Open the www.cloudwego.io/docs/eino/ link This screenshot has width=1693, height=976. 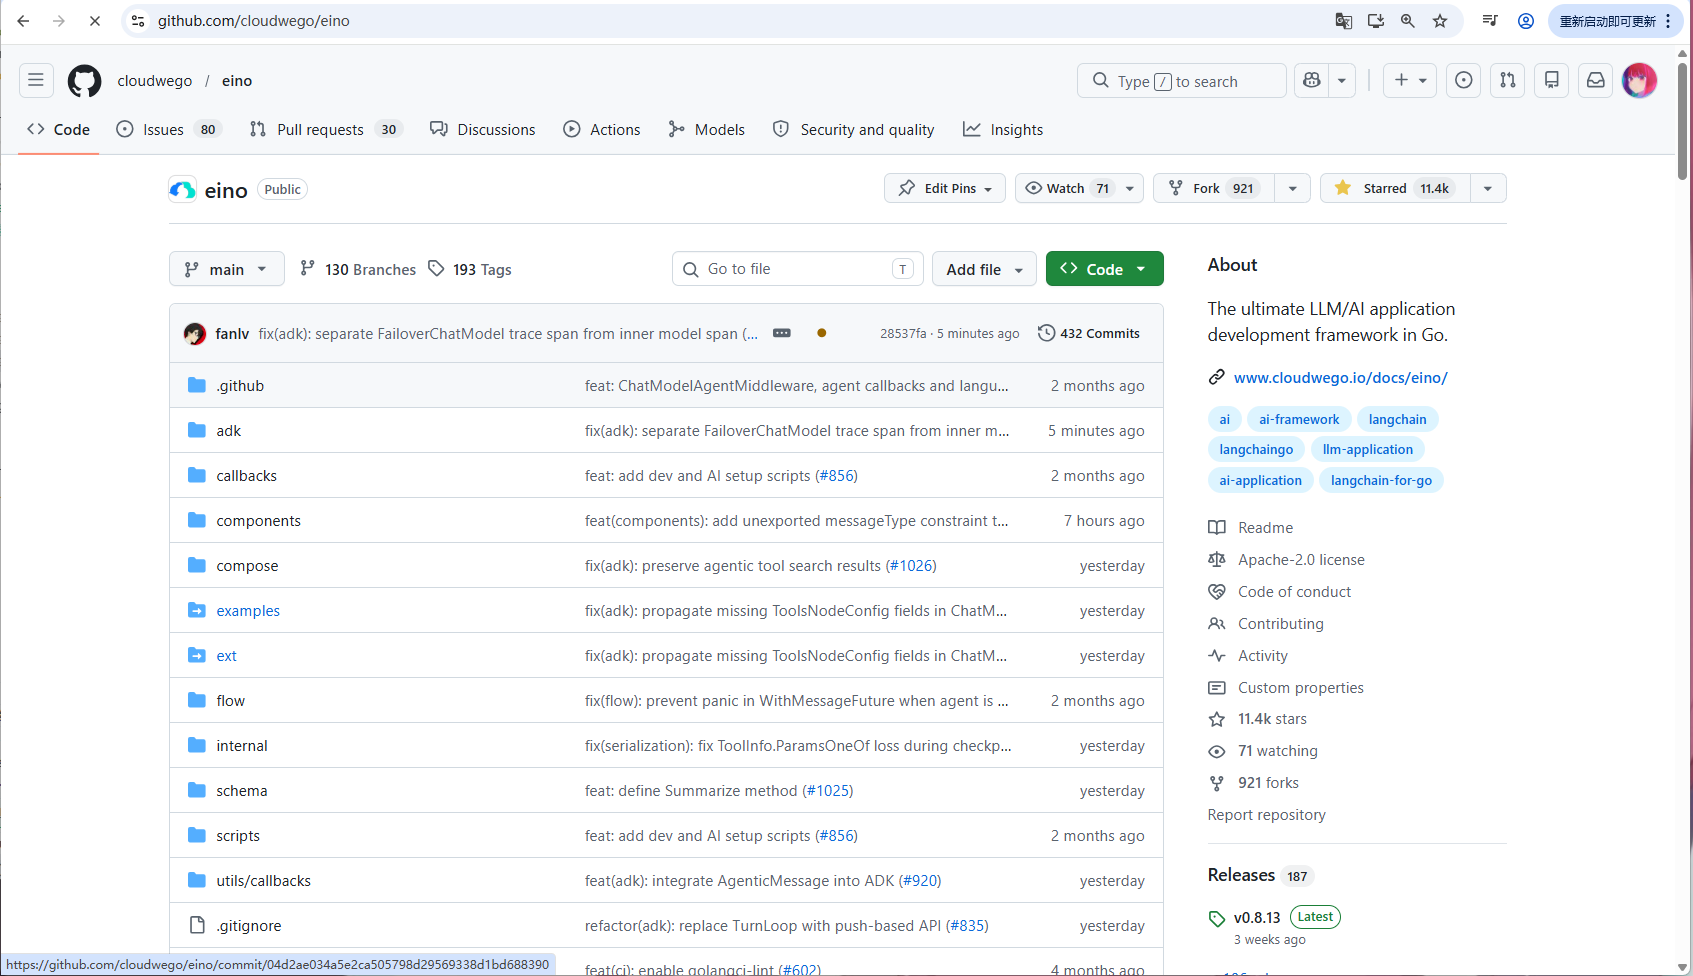[x=1340, y=377]
